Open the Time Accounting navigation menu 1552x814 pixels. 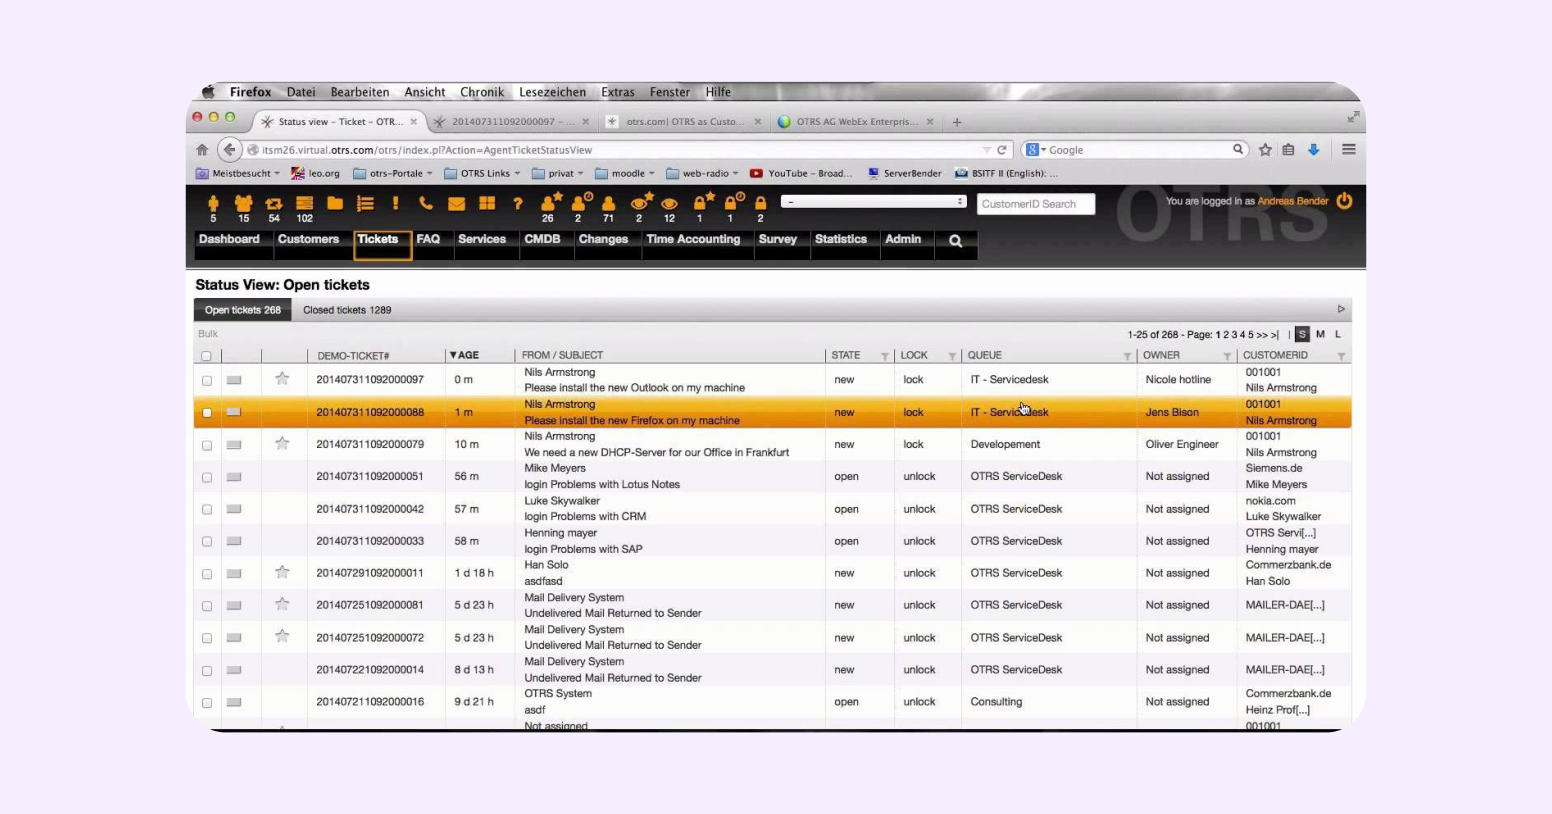click(x=693, y=240)
